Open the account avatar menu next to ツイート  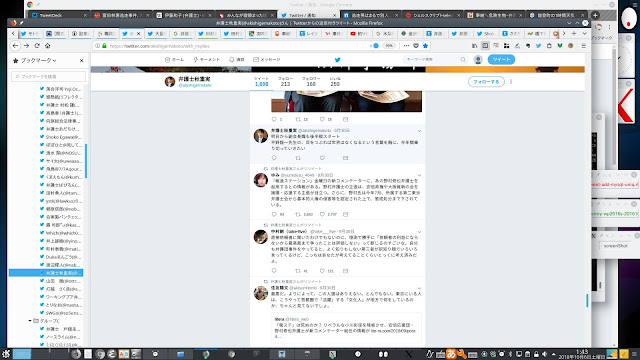click(478, 60)
